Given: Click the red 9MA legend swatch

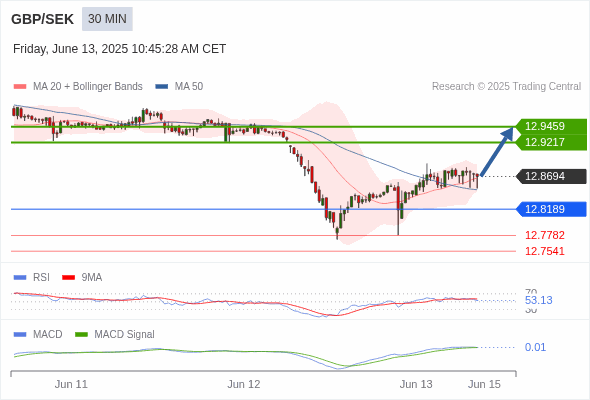Looking at the screenshot, I should point(68,278).
